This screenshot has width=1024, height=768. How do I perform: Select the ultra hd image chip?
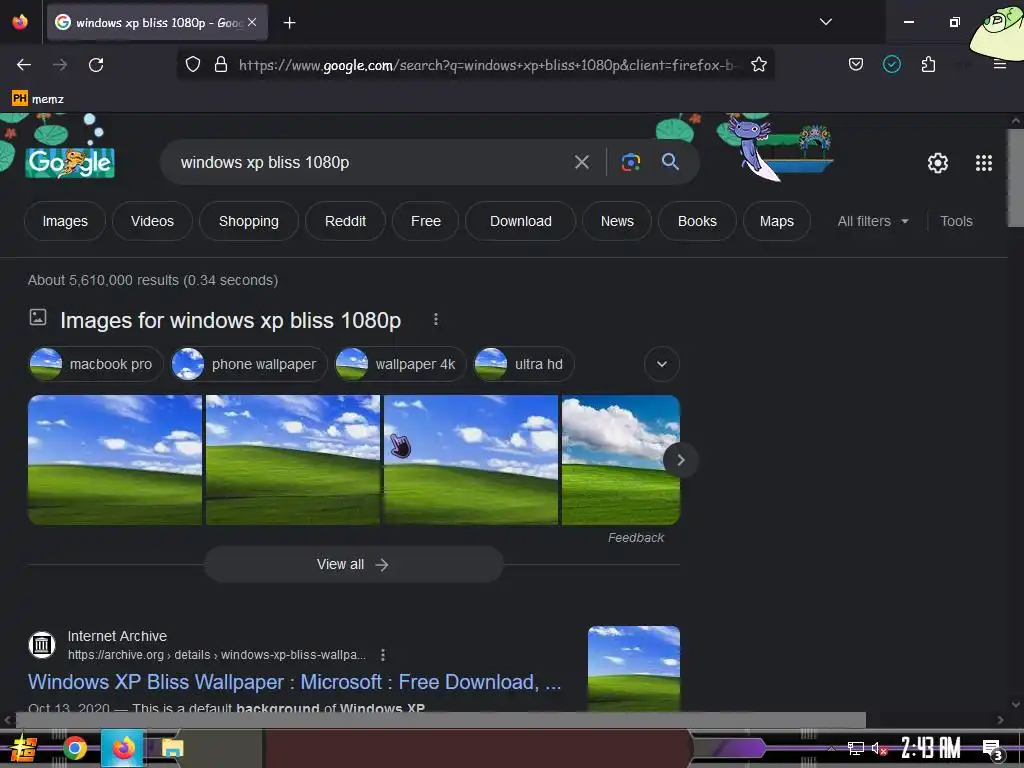pos(524,364)
